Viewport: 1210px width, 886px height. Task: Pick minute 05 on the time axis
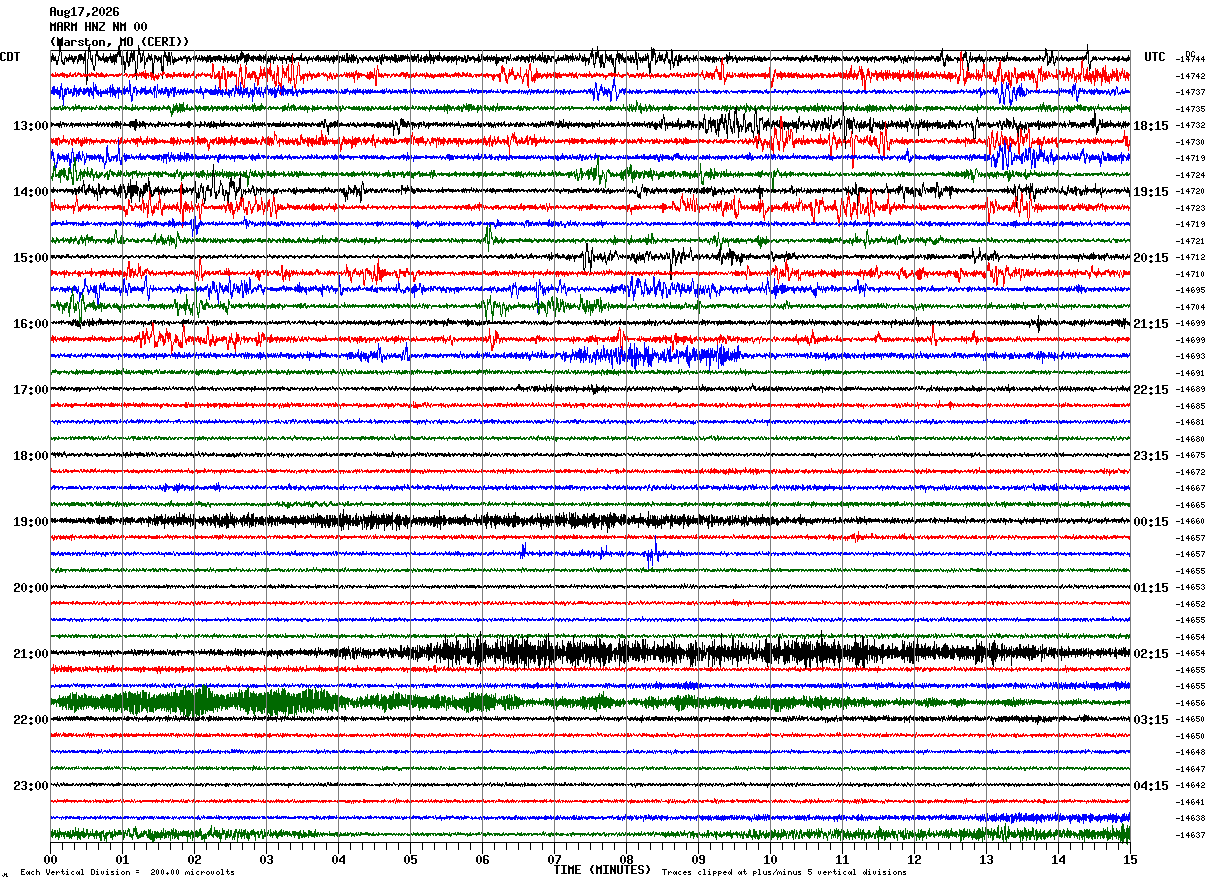410,859
